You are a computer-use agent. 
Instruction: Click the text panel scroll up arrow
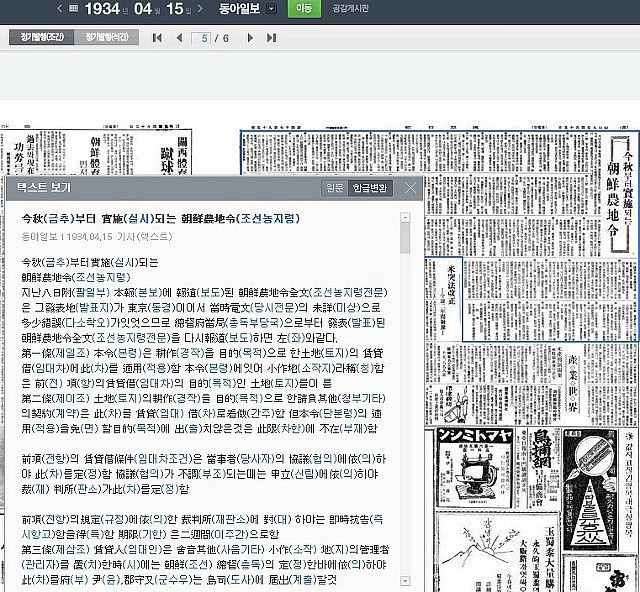point(405,218)
